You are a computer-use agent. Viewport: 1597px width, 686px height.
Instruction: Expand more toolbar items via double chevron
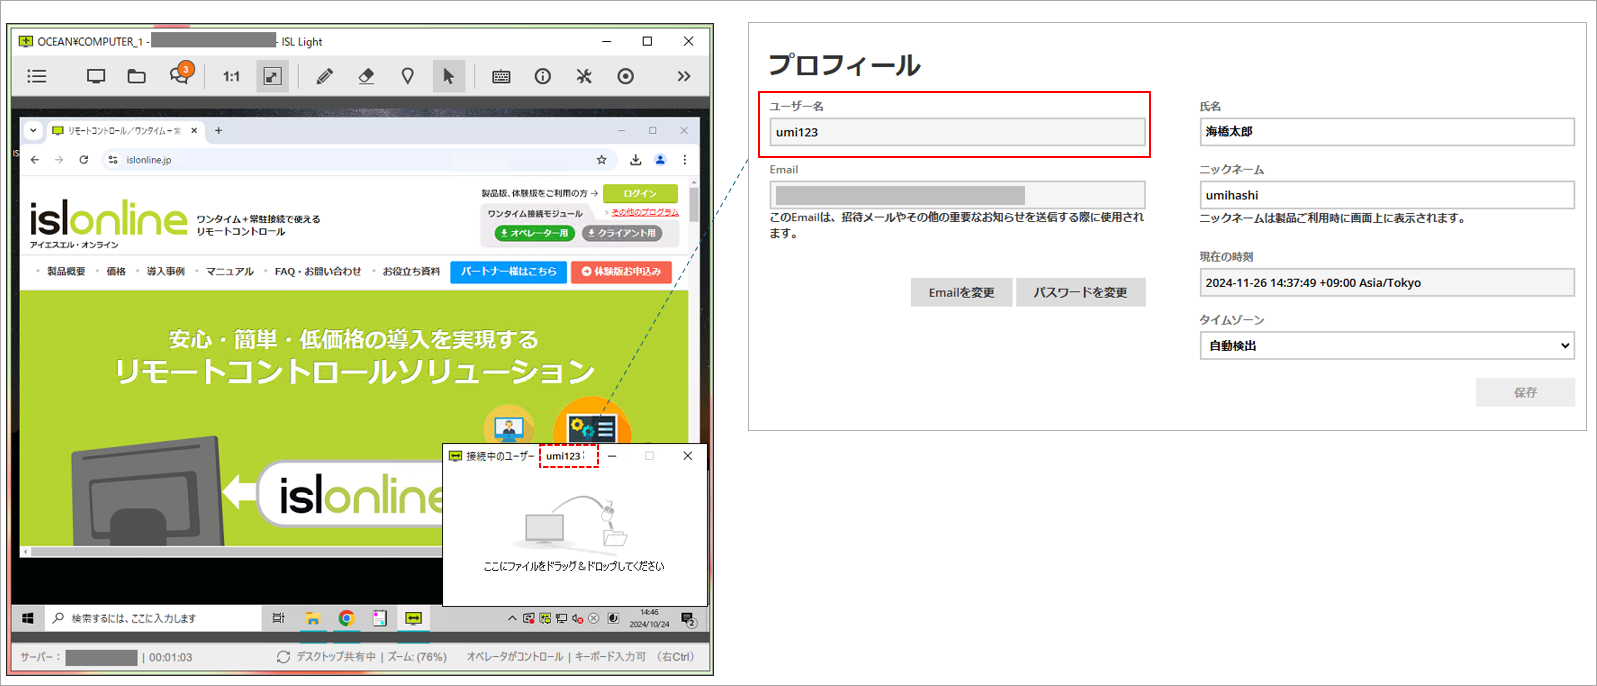coord(684,76)
